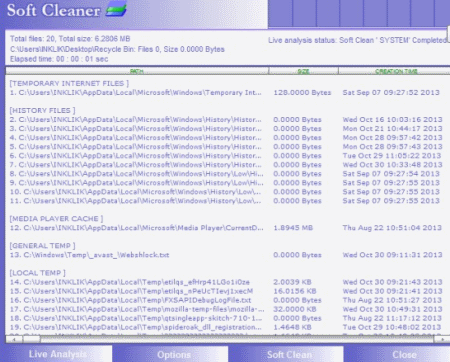450x362 pixels.
Task: Click date Tue Oct 29 11:05:22 2013
Action: (x=392, y=156)
